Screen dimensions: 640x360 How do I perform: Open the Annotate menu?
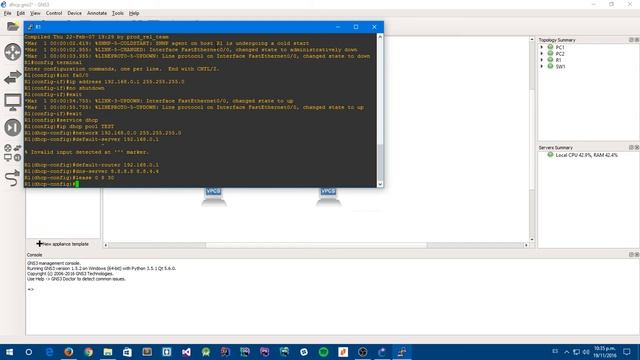tap(97, 13)
